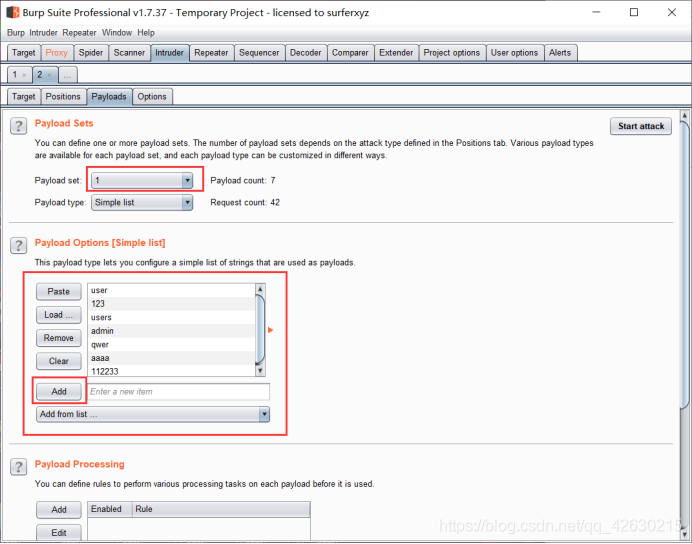Switch to the Decoder tab
The height and width of the screenshot is (544, 692).
pos(306,53)
